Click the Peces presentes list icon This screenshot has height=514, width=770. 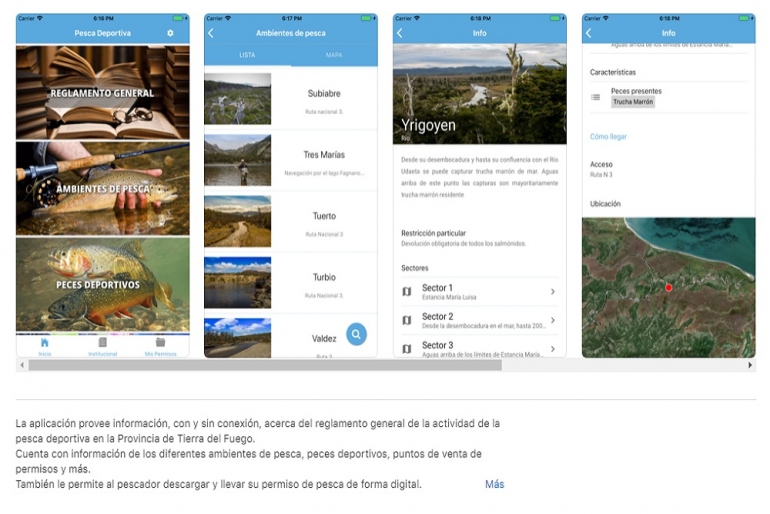596,97
